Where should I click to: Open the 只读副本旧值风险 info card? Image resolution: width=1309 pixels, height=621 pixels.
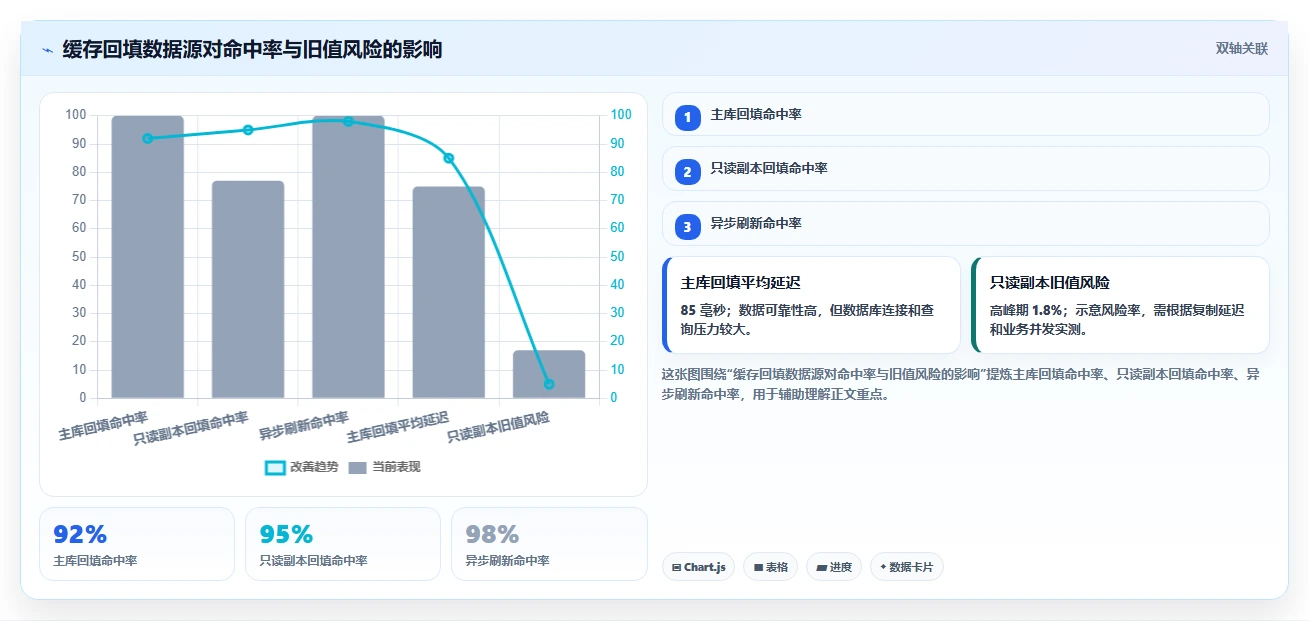point(1120,305)
